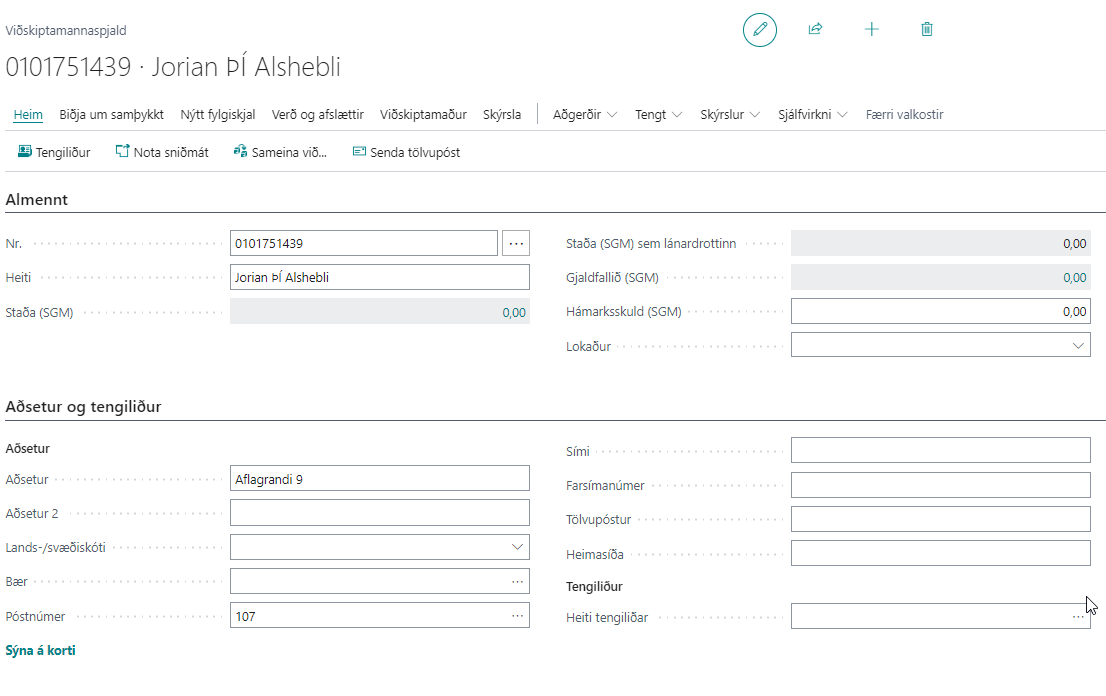Click Senda tölvupóst action
Viewport: 1106px width, 696px height.
pos(406,152)
